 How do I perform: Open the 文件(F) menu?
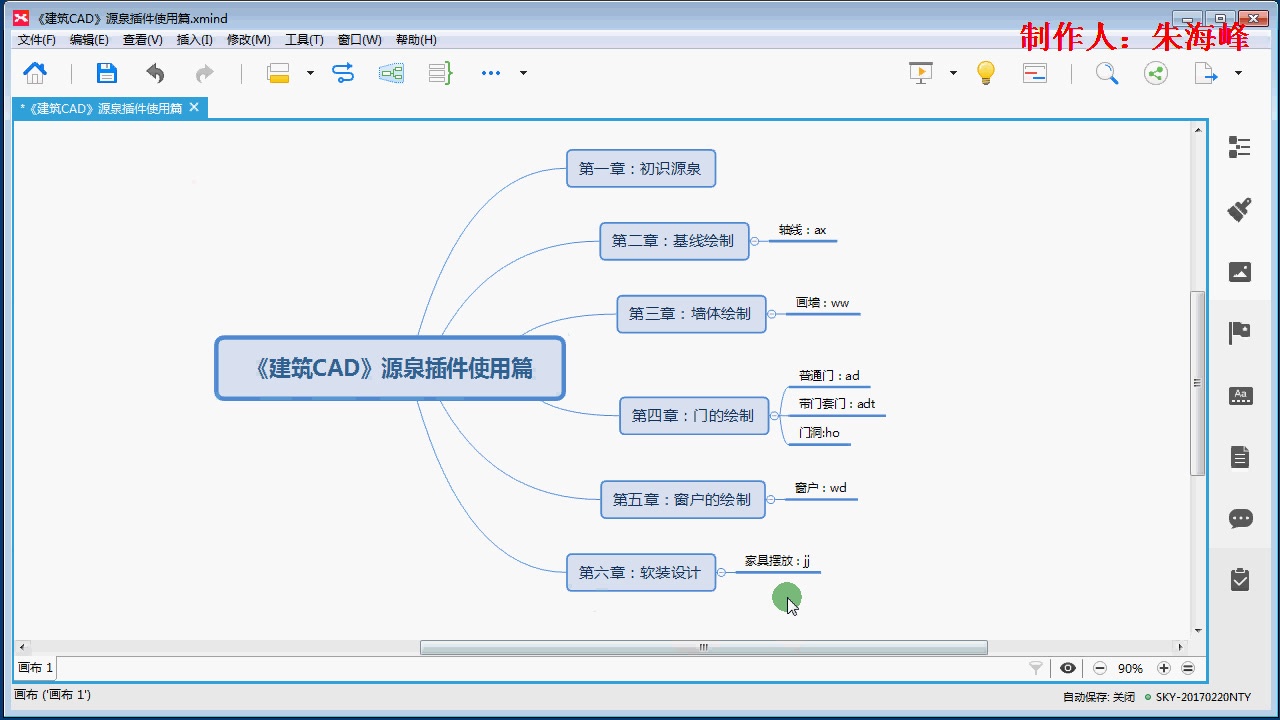(37, 40)
